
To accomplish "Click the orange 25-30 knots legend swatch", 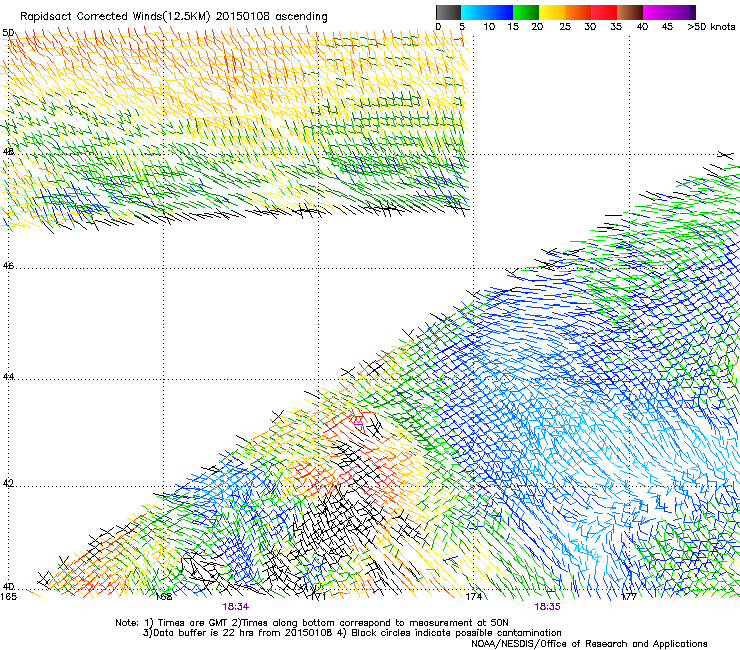I will [578, 12].
